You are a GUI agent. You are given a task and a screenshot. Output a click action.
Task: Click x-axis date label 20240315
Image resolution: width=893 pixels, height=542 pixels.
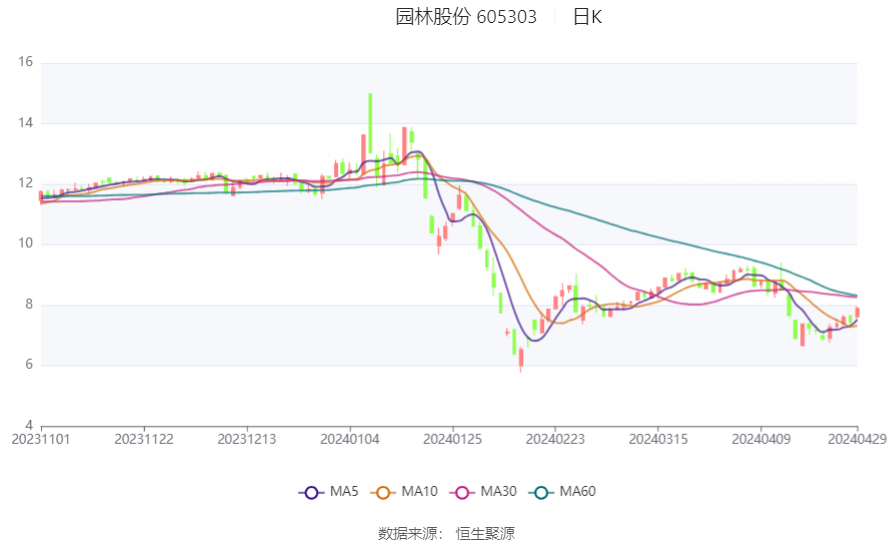pos(658,440)
